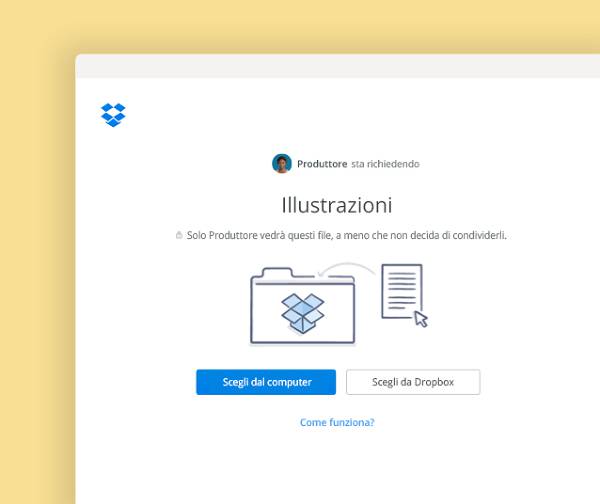Viewport: 600px width, 504px height.
Task: Click the lock icon beside privacy note
Action: (179, 235)
